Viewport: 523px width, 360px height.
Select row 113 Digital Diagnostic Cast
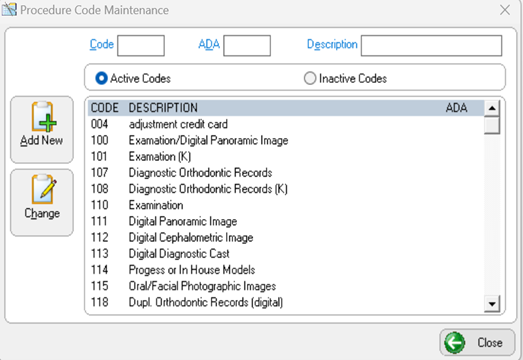pyautogui.click(x=286, y=254)
